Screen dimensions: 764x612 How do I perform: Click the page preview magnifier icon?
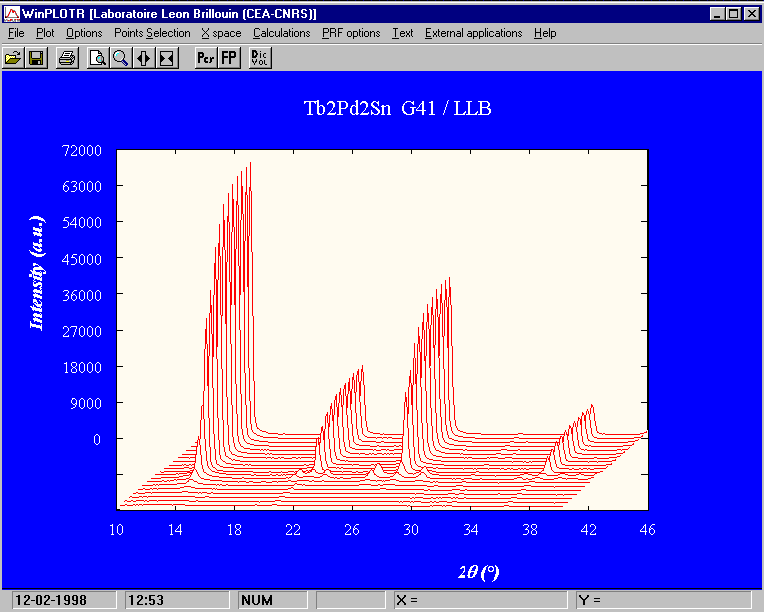[97, 58]
